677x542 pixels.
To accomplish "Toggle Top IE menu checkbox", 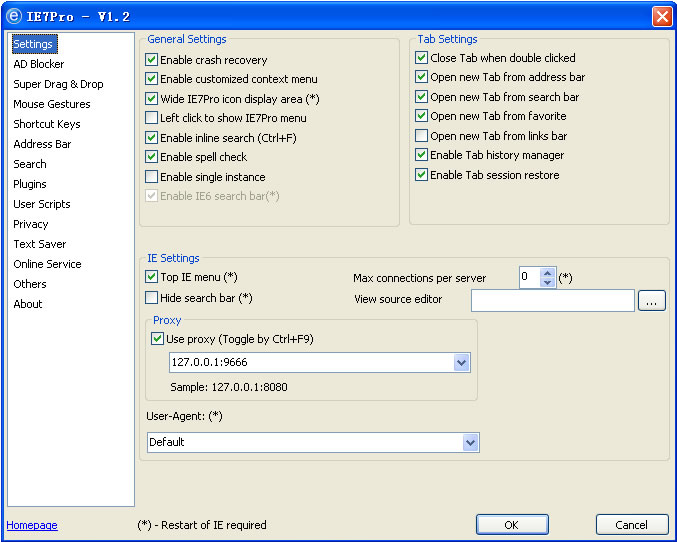I will pos(151,277).
